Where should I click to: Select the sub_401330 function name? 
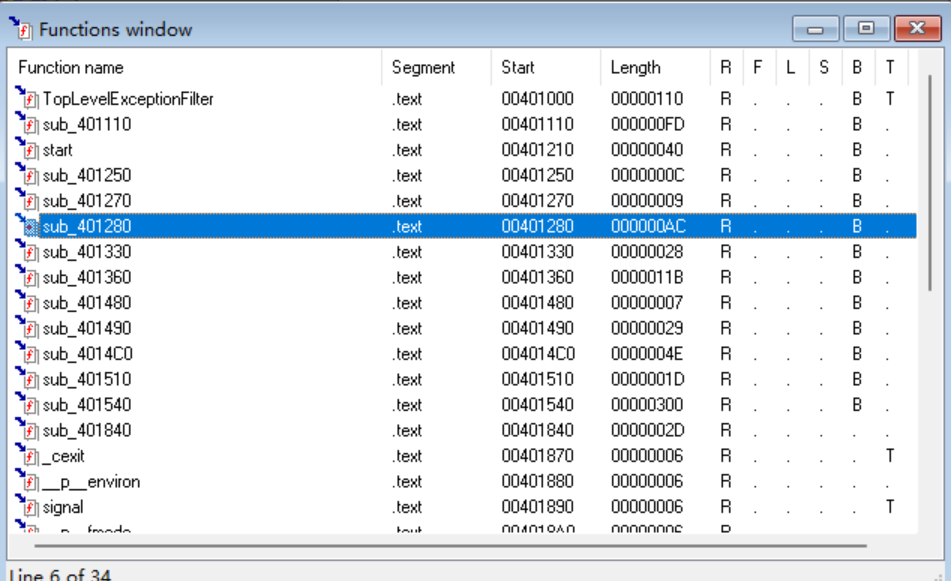pyautogui.click(x=87, y=252)
